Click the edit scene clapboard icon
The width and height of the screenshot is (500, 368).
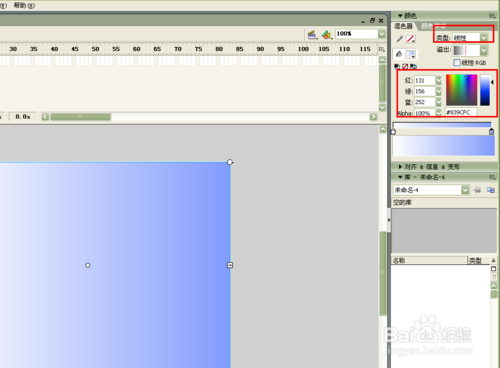[x=312, y=34]
